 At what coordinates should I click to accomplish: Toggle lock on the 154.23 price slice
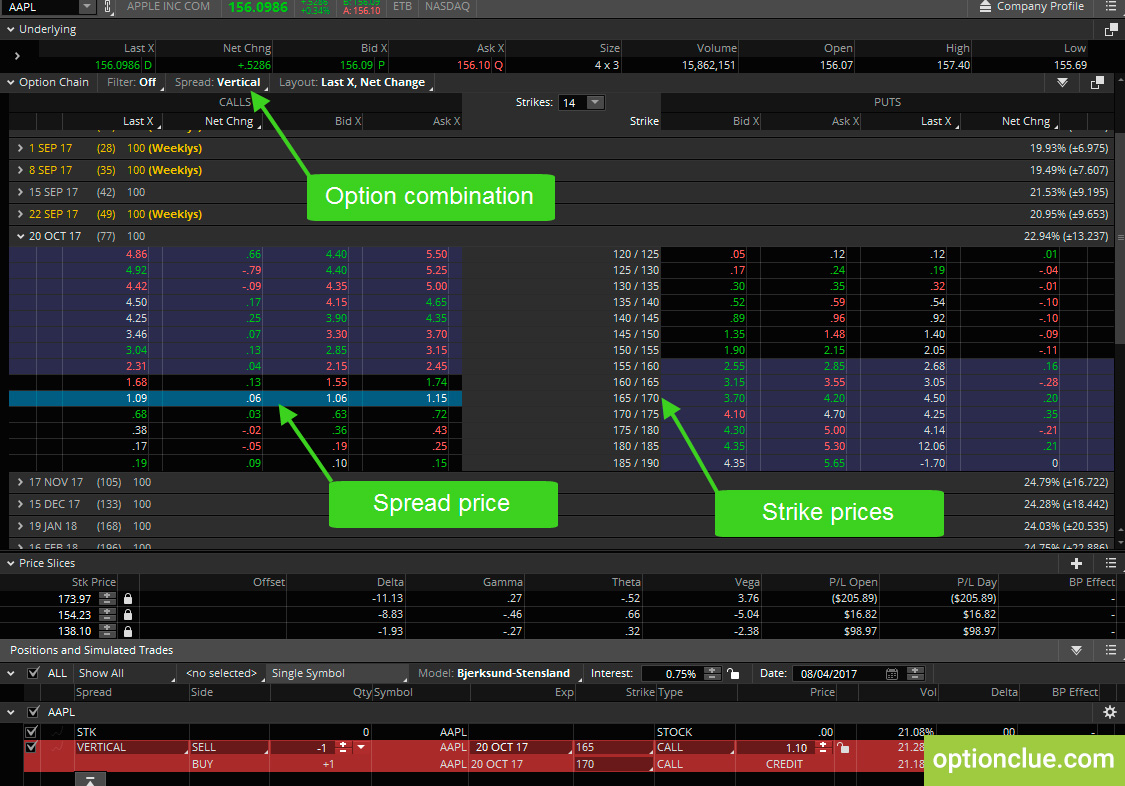click(128, 615)
